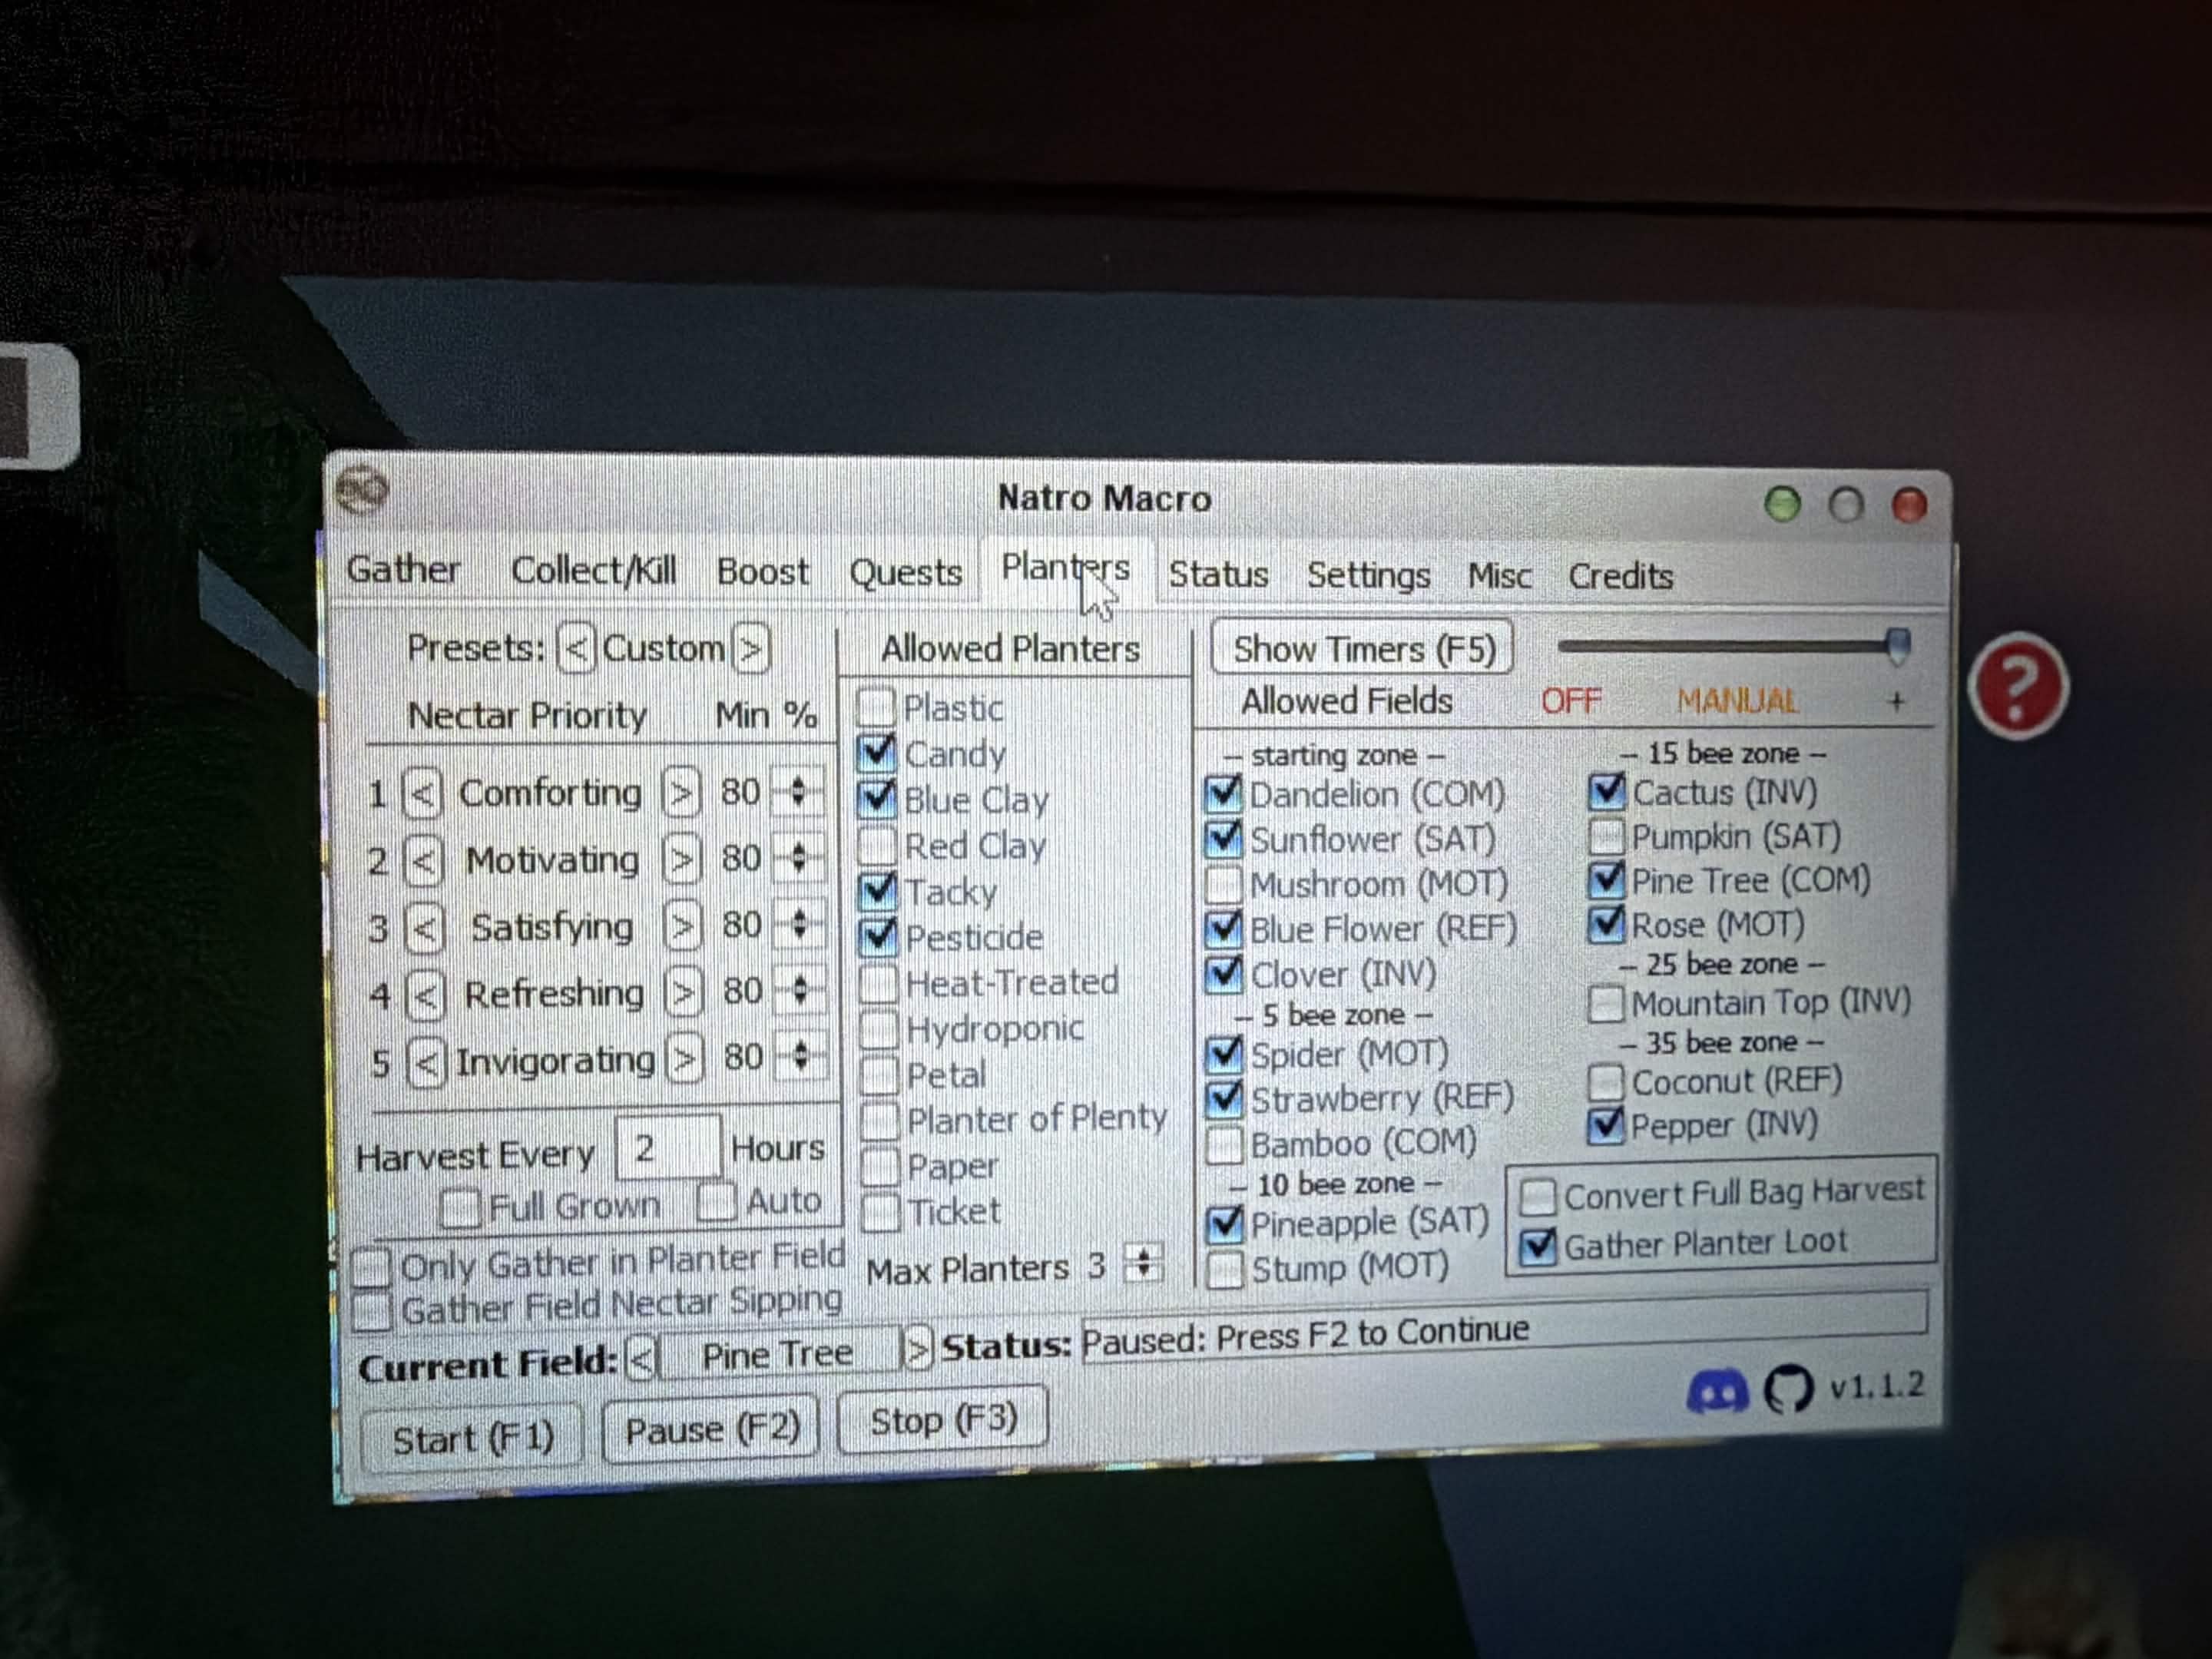This screenshot has height=1659, width=2212.
Task: Enable Mushroom (MOT) field checkbox
Action: (1223, 885)
